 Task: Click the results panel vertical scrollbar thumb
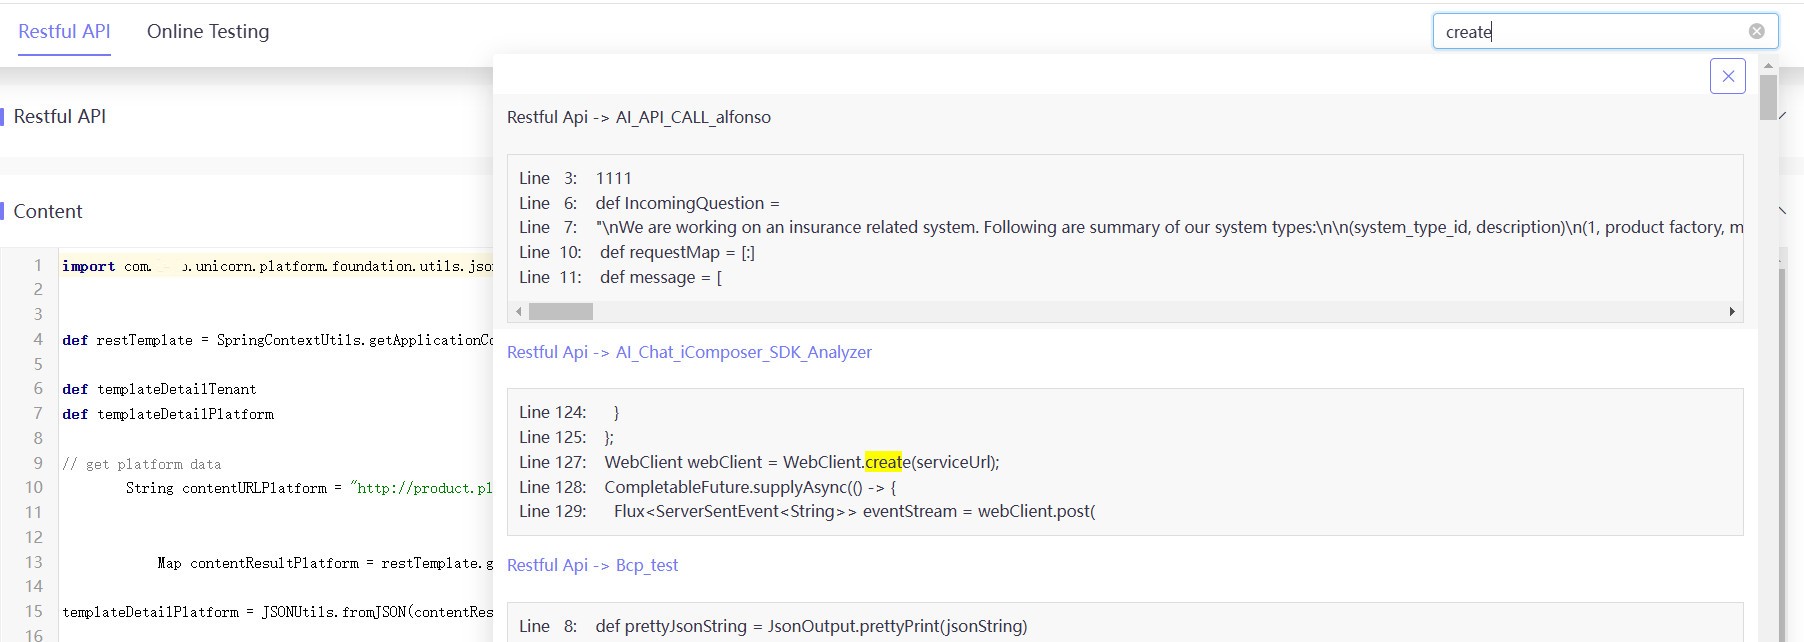coord(1768,98)
